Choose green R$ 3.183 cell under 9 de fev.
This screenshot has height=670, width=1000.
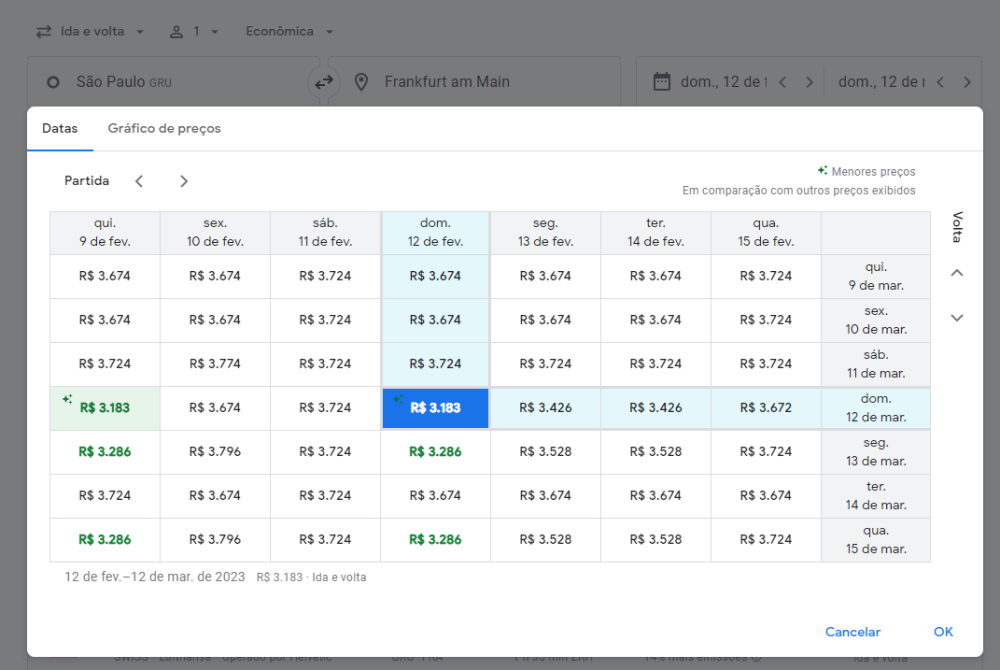click(105, 408)
